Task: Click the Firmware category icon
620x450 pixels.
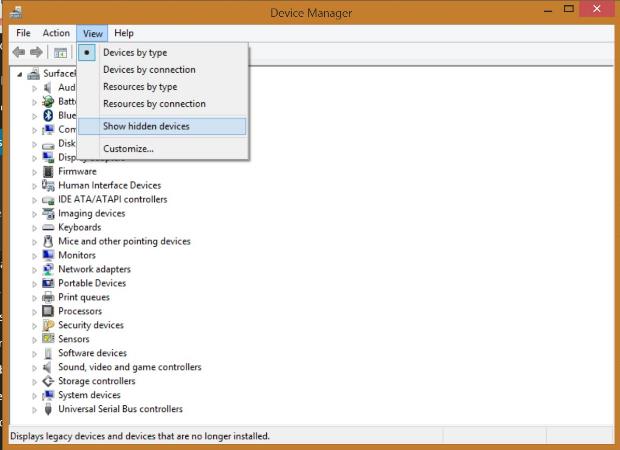Action: point(48,172)
